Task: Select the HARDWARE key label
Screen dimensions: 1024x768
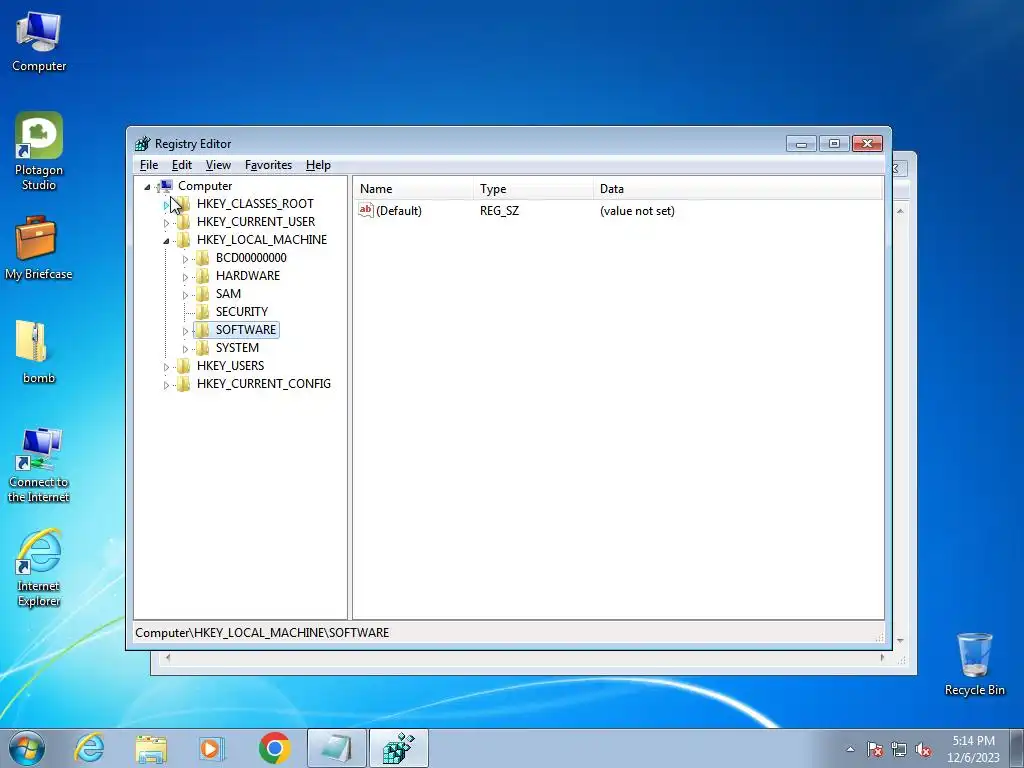Action: pyautogui.click(x=248, y=276)
